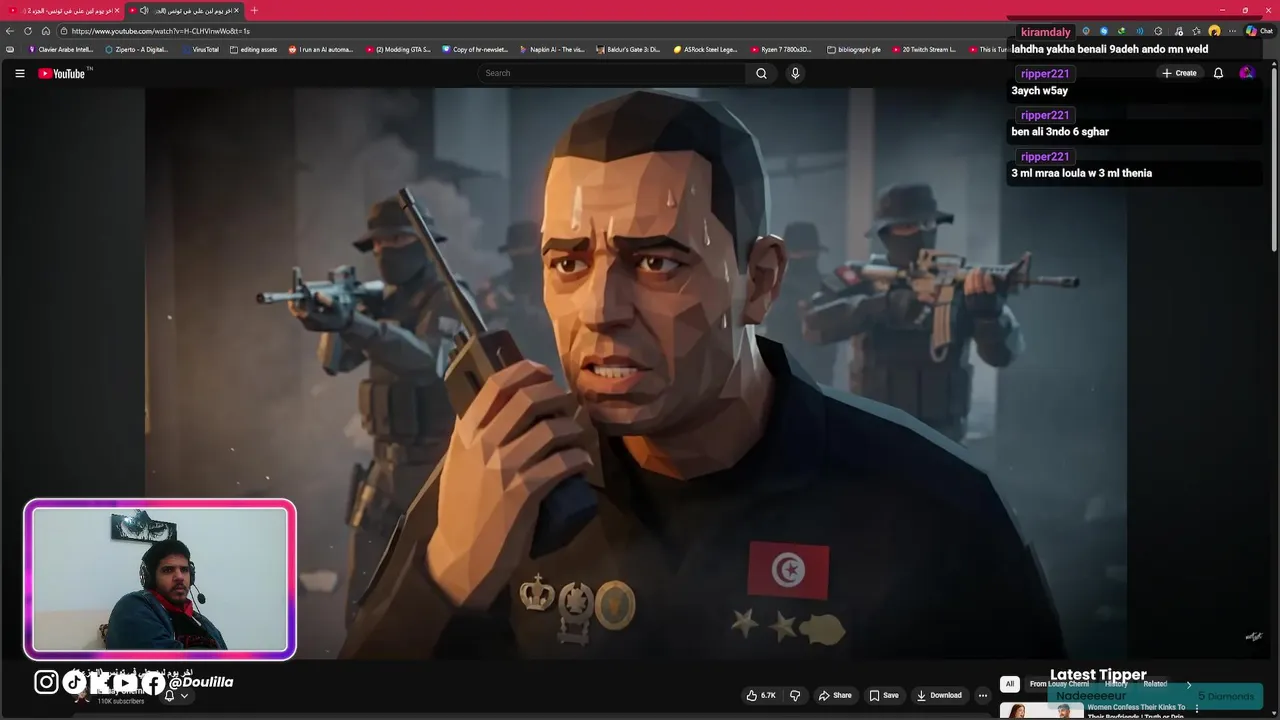The width and height of the screenshot is (1280, 720).
Task: Open the Copilot Chat button
Action: point(1259,31)
